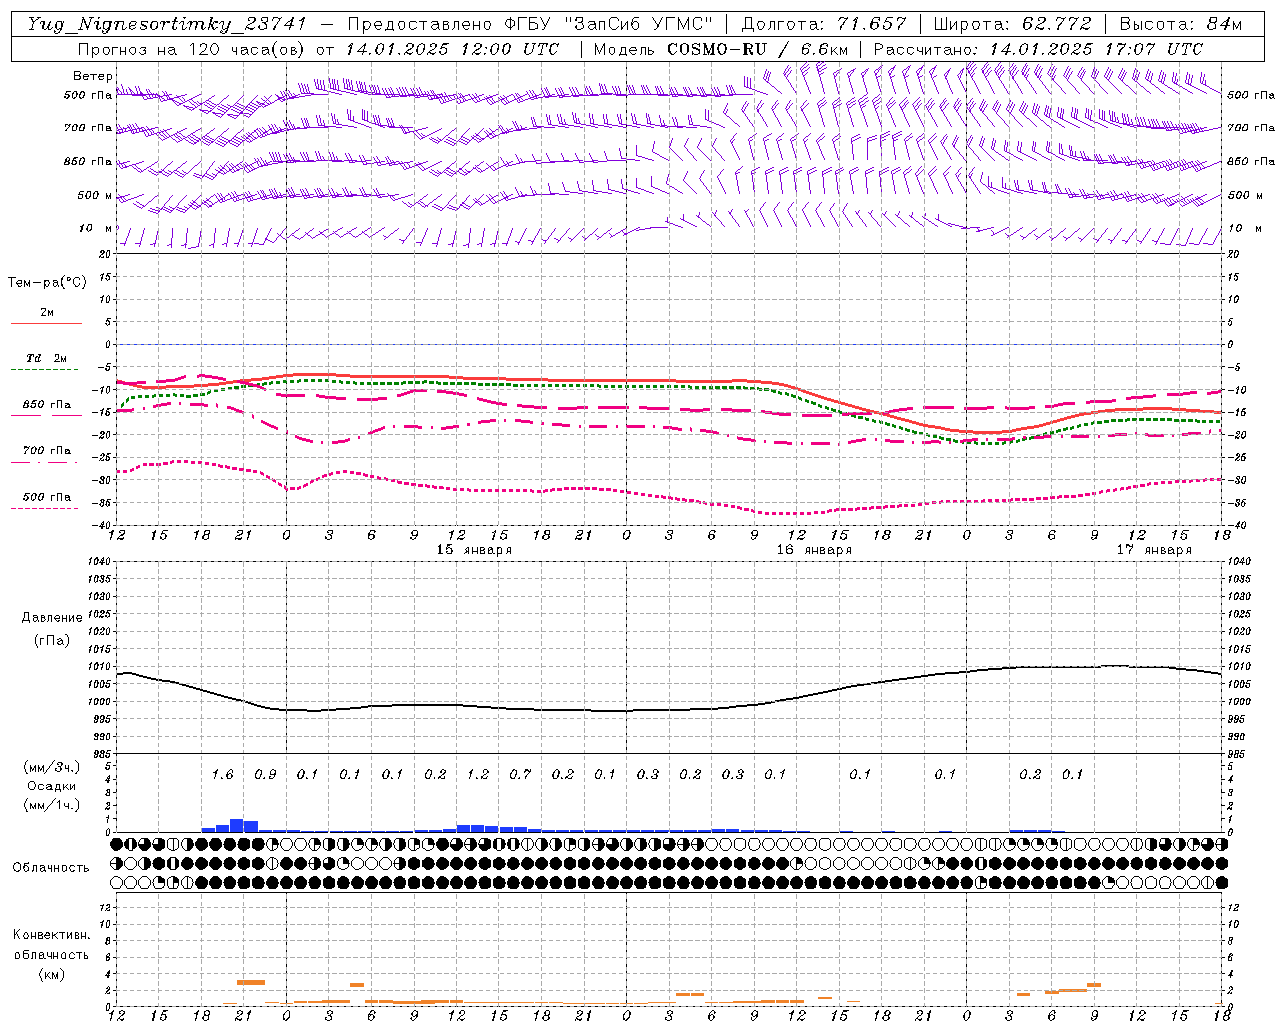Click the 2м temperature legend entry

click(47, 313)
